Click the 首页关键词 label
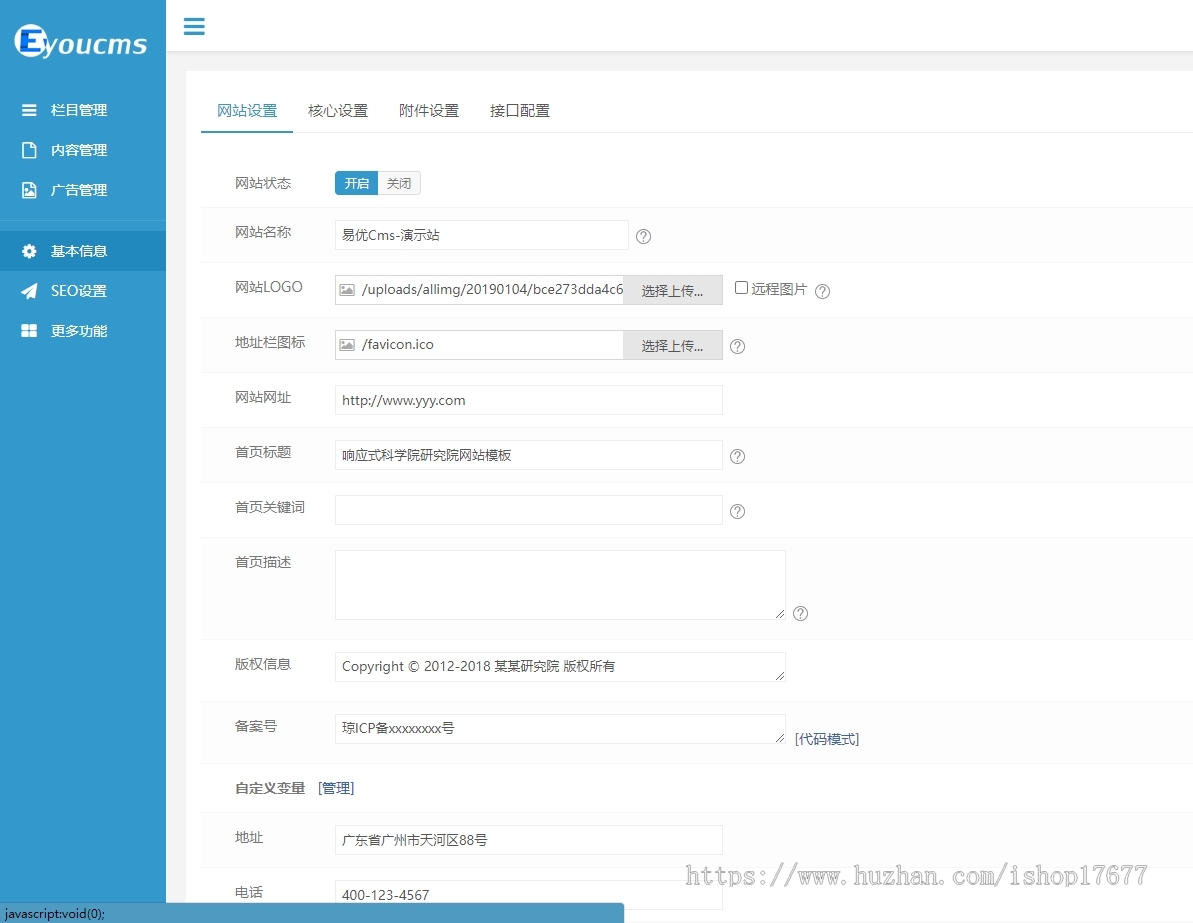 (270, 508)
